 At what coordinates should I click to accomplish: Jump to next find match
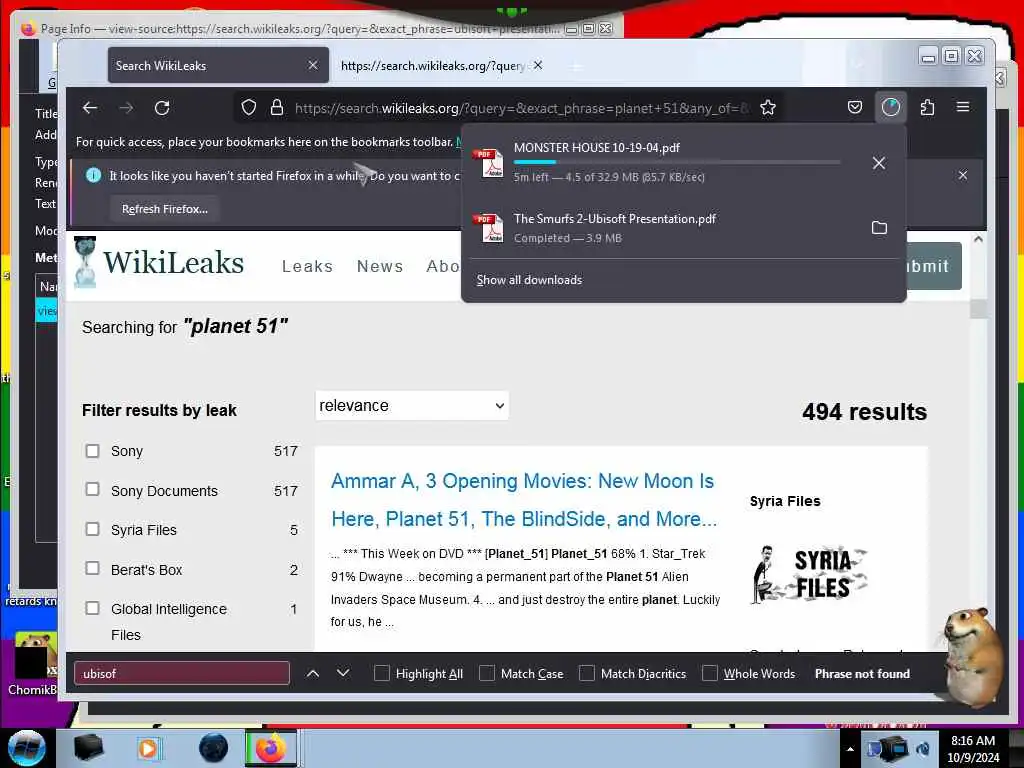point(343,673)
